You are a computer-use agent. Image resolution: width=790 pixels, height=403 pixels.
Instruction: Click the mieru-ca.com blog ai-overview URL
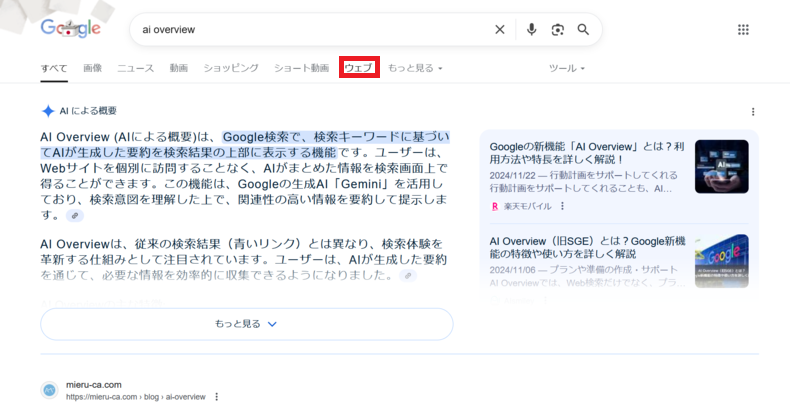click(136, 397)
